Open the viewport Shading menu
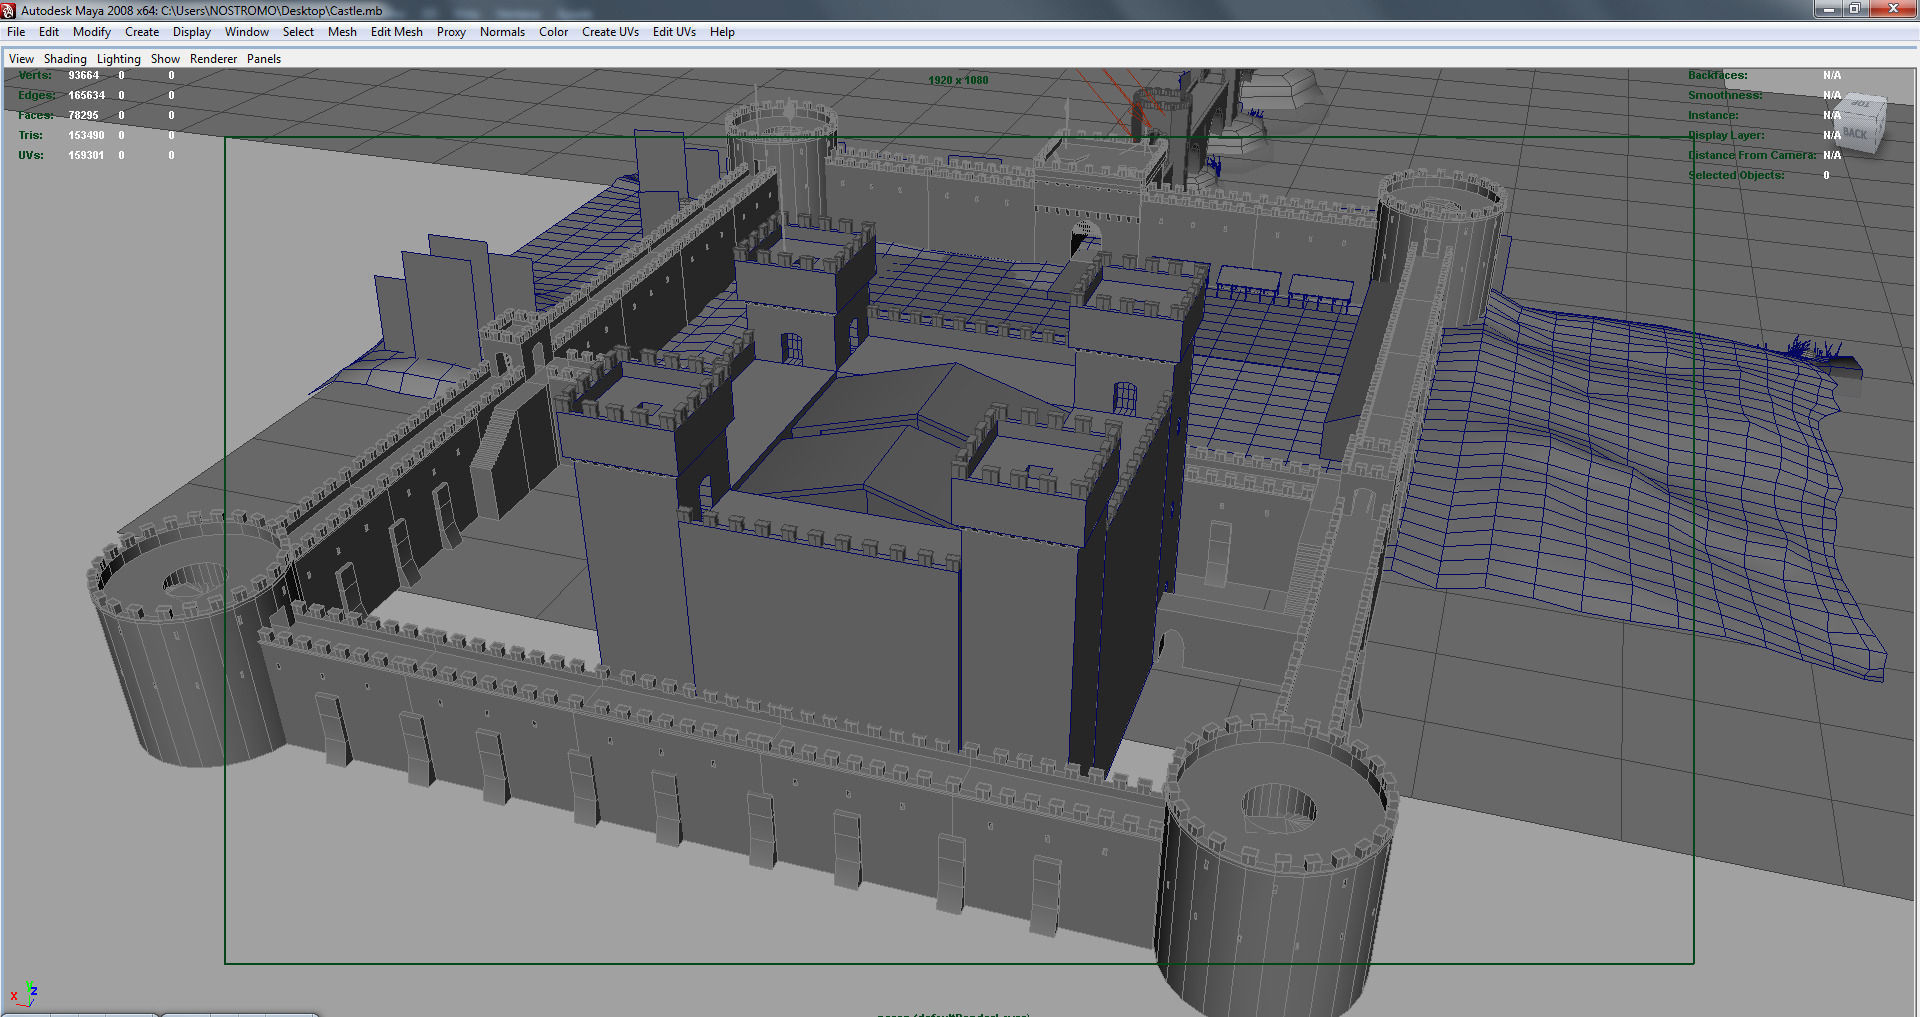This screenshot has height=1017, width=1920. (x=65, y=59)
